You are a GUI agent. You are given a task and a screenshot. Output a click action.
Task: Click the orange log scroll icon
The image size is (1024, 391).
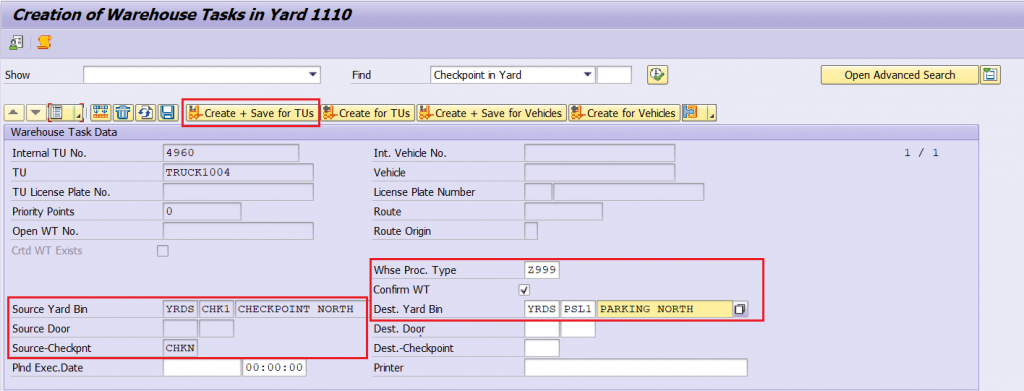(x=44, y=43)
